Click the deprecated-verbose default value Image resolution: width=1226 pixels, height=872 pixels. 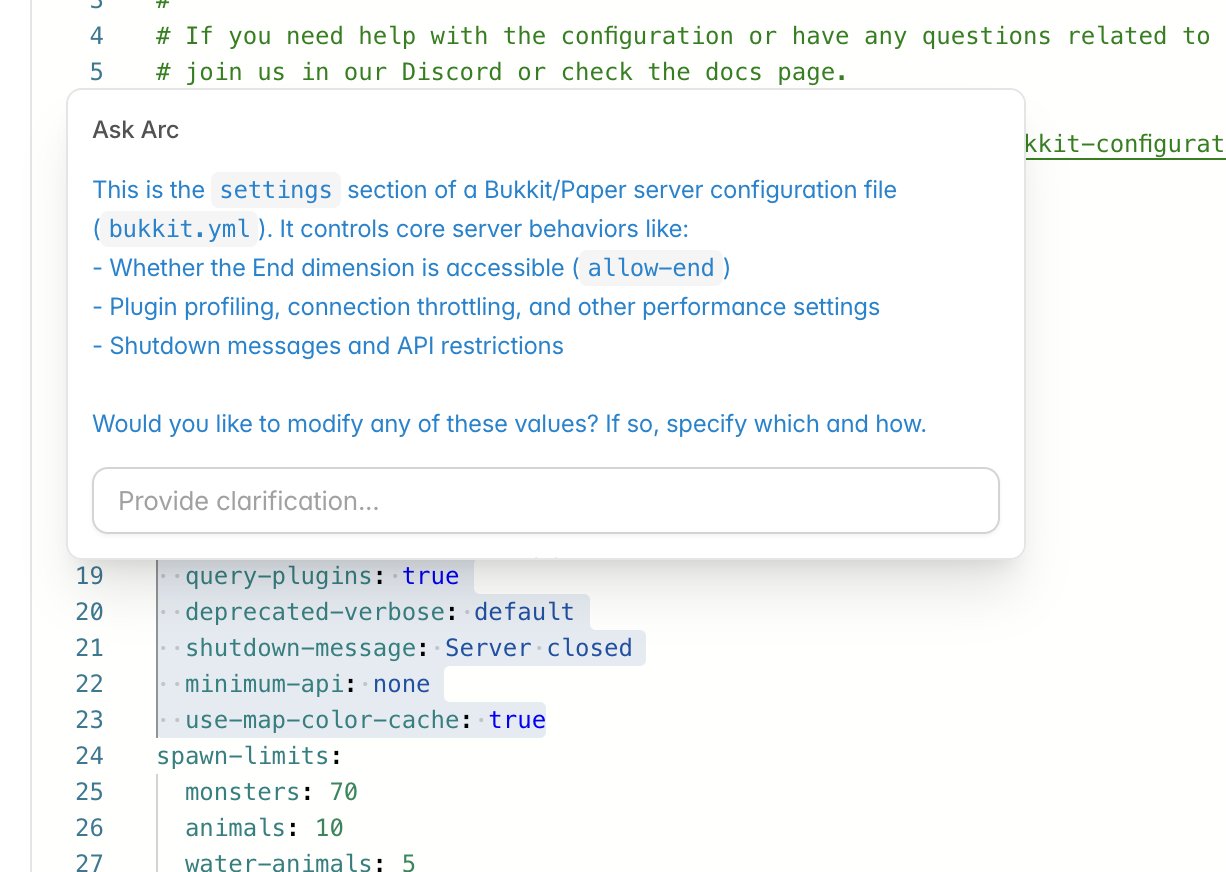click(x=524, y=611)
